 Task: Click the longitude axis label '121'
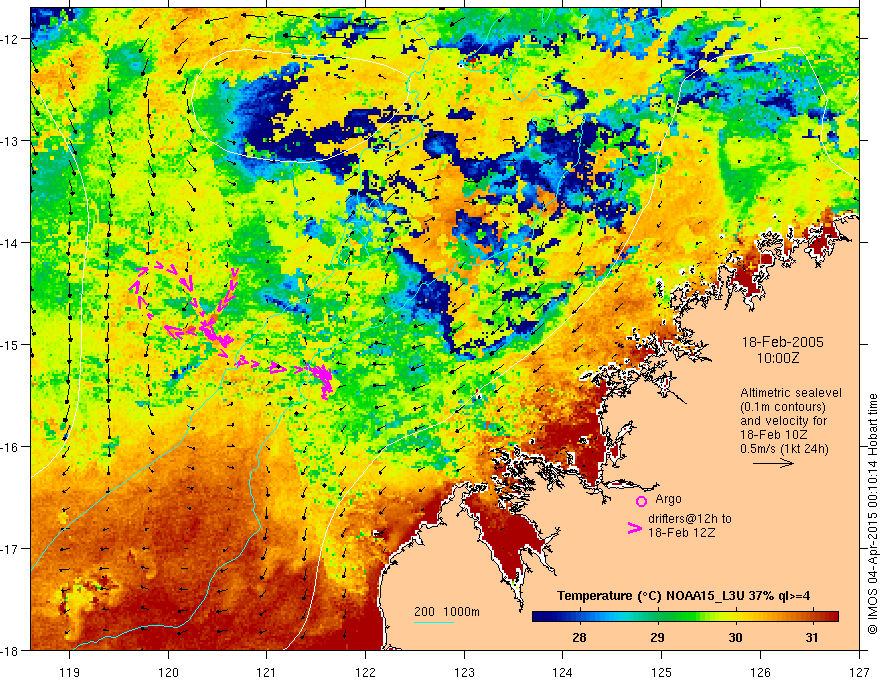(x=267, y=672)
